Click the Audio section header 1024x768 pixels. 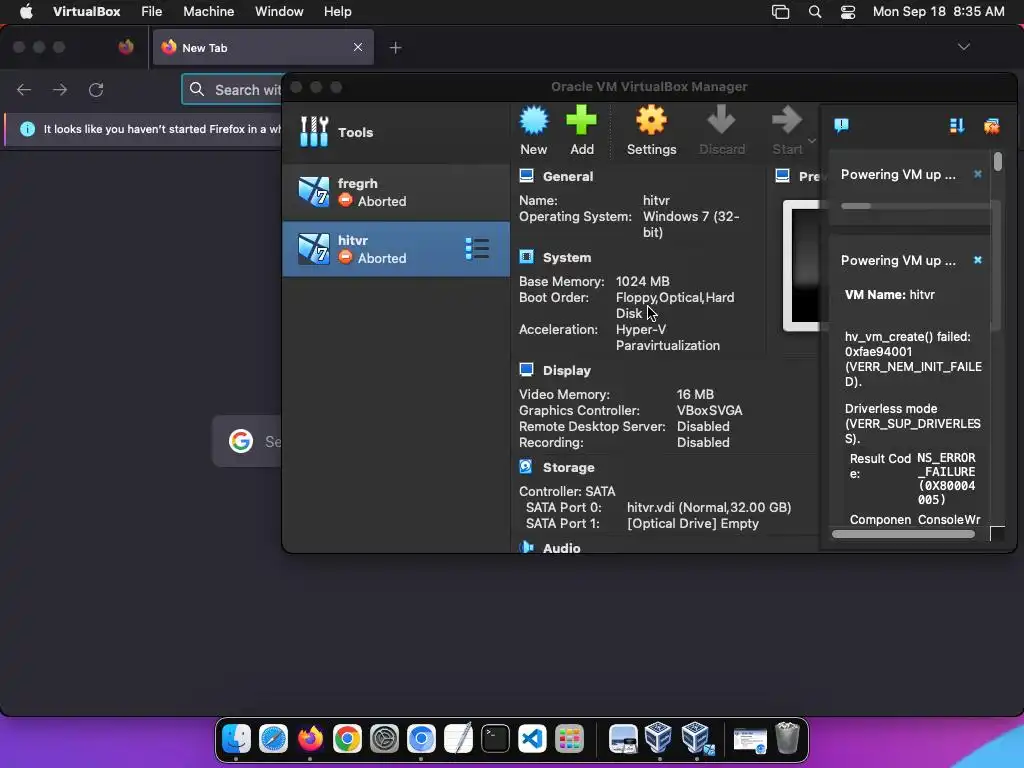(x=561, y=548)
